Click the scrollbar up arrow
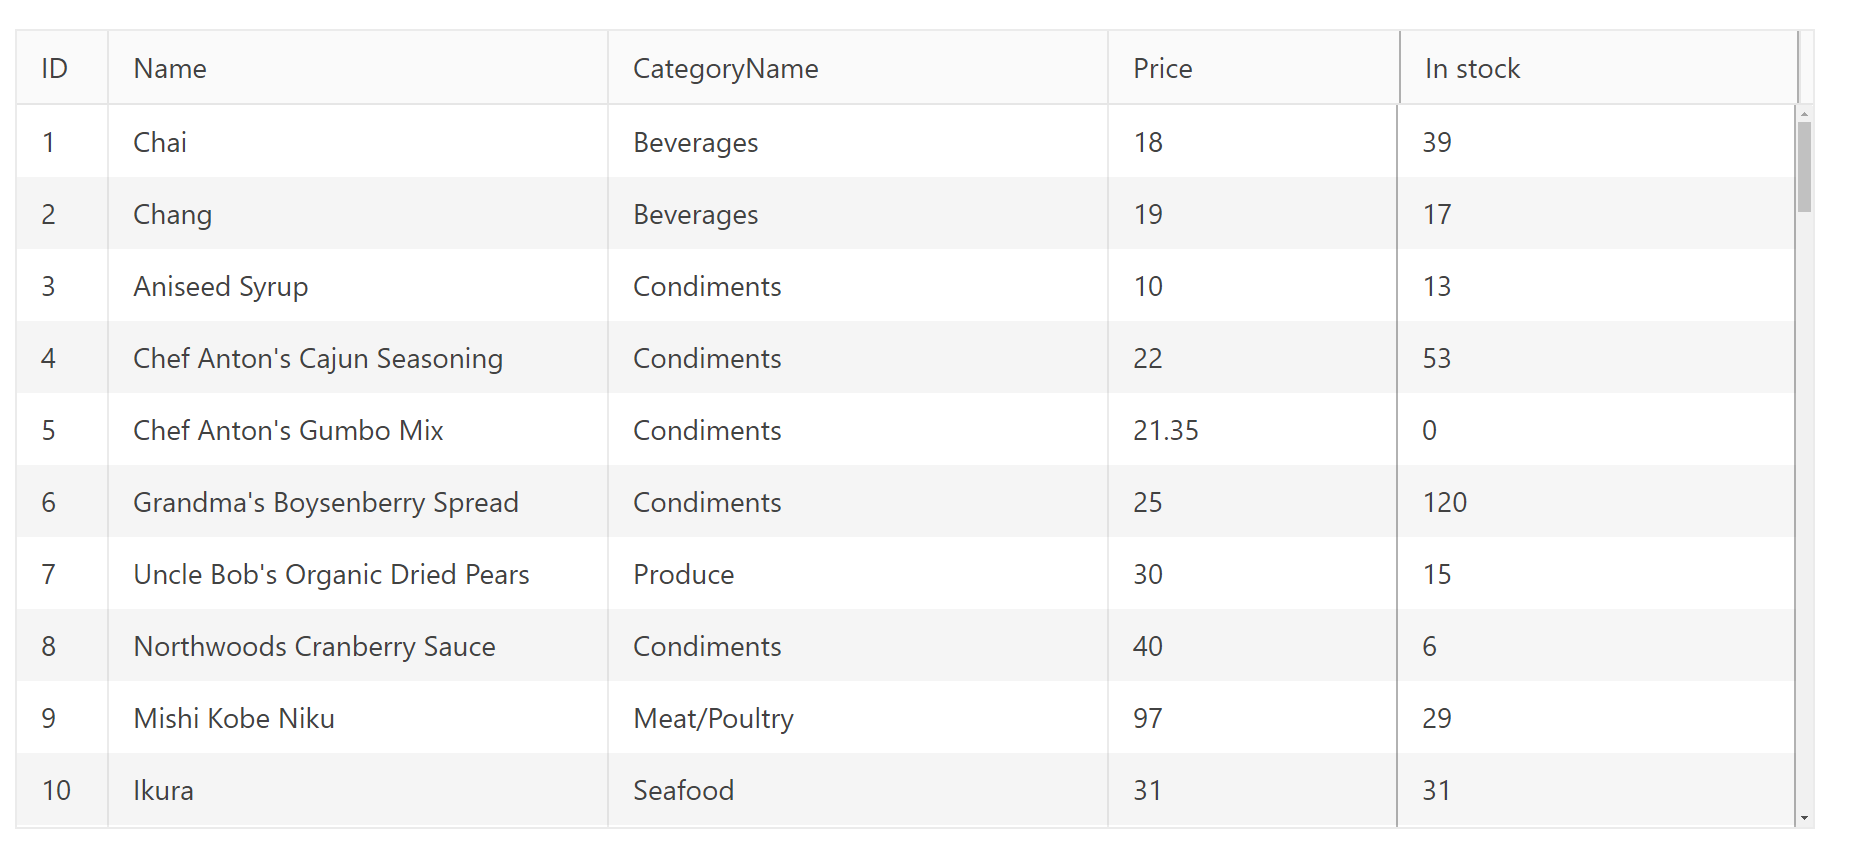This screenshot has width=1849, height=860. (1804, 115)
